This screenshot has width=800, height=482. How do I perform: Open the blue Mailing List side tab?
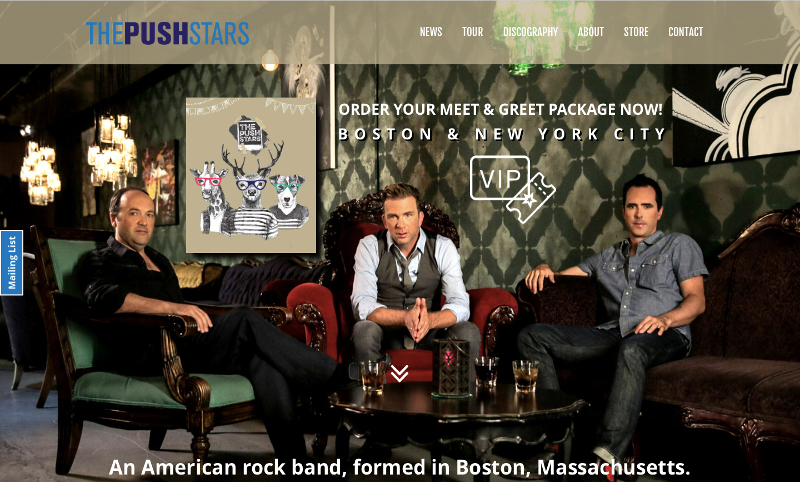click(x=11, y=263)
